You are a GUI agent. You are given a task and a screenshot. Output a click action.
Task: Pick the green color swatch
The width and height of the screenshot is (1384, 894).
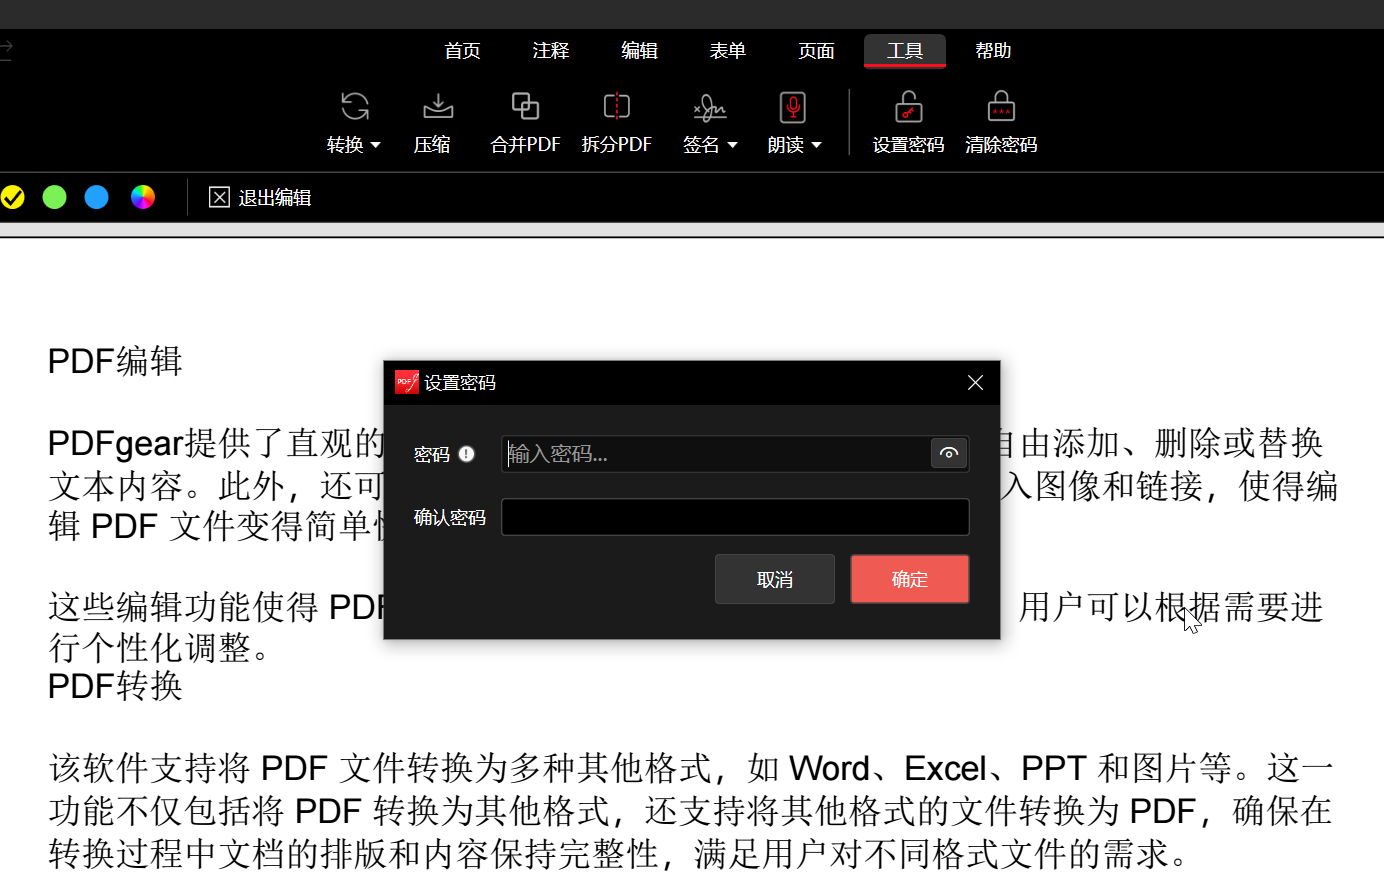[x=55, y=197]
